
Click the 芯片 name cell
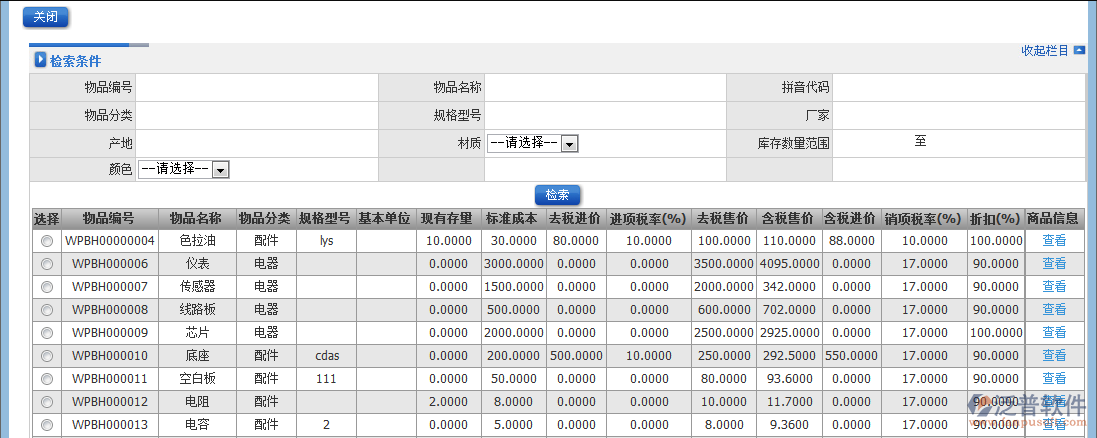(197, 332)
